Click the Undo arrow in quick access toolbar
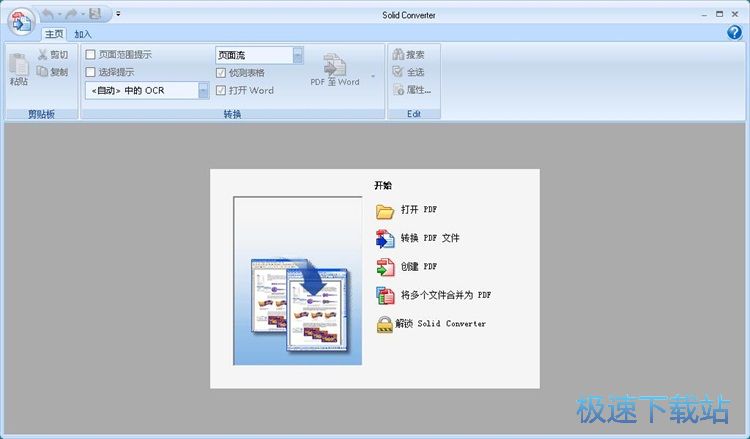This screenshot has width=750, height=439. click(48, 14)
